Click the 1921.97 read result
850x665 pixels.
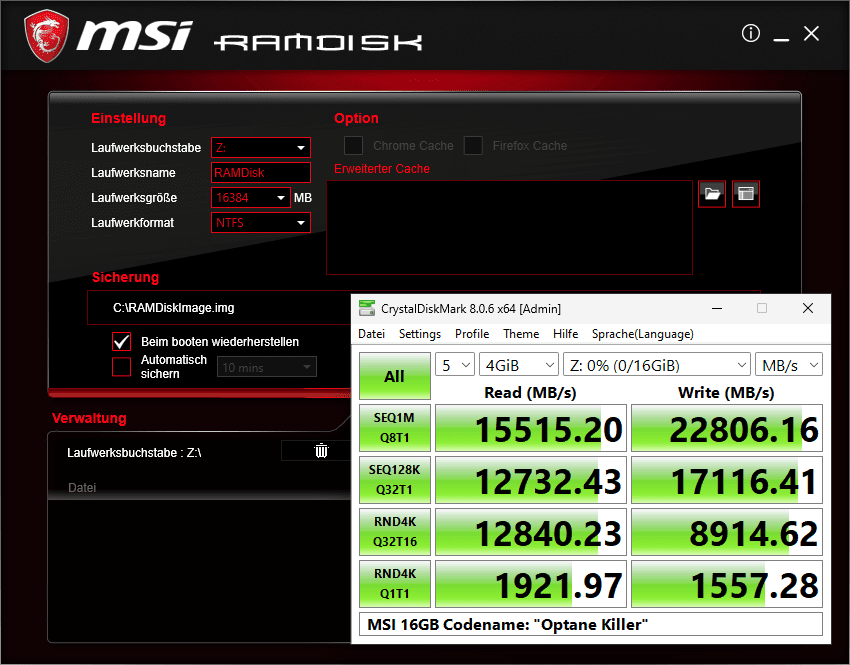click(531, 584)
